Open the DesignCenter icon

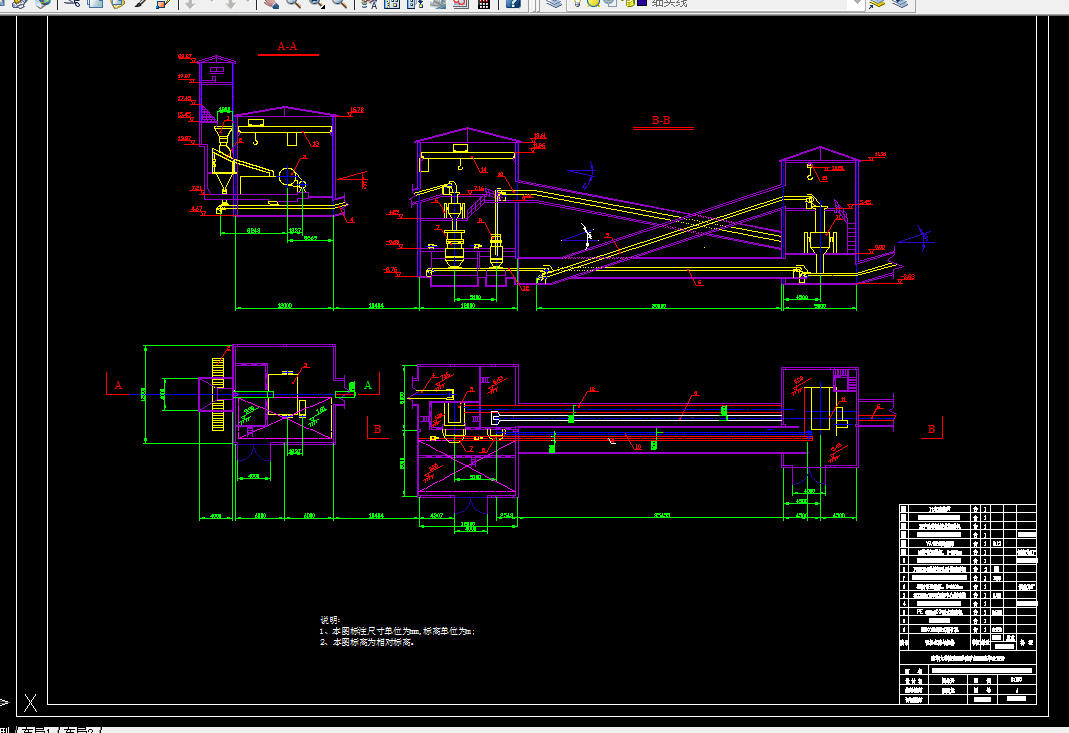[392, 3]
